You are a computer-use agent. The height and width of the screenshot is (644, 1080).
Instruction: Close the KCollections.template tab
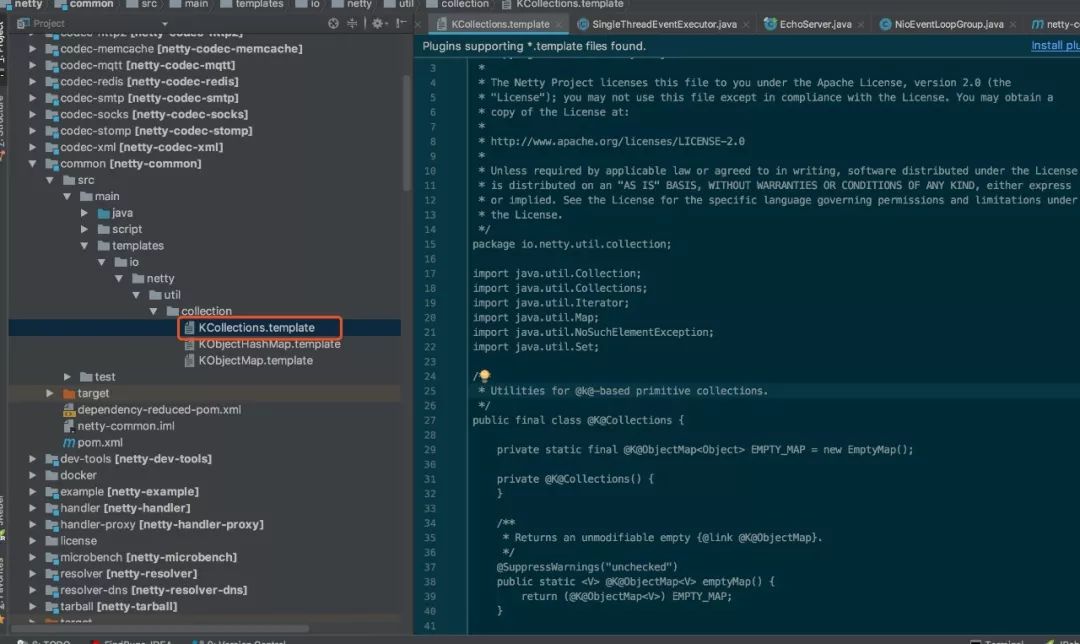coord(559,25)
